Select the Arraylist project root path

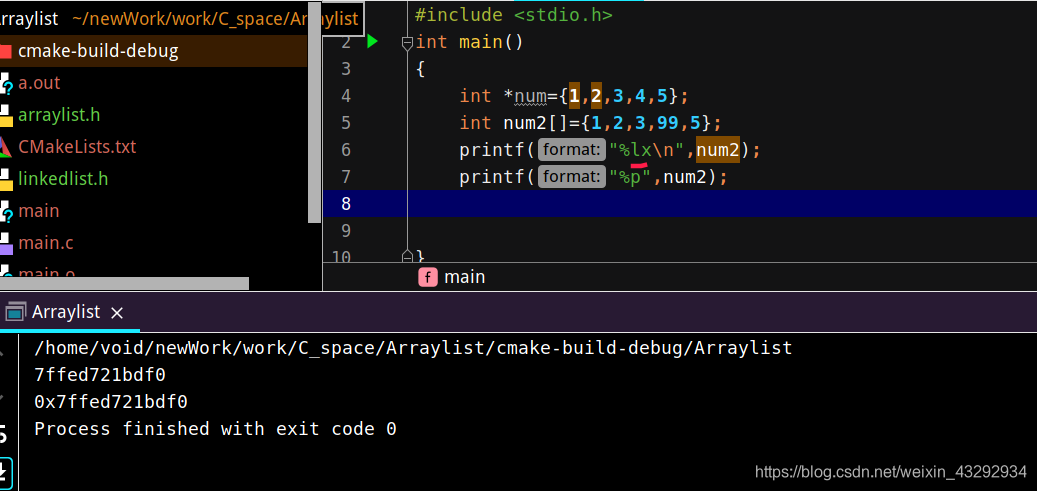pos(215,19)
